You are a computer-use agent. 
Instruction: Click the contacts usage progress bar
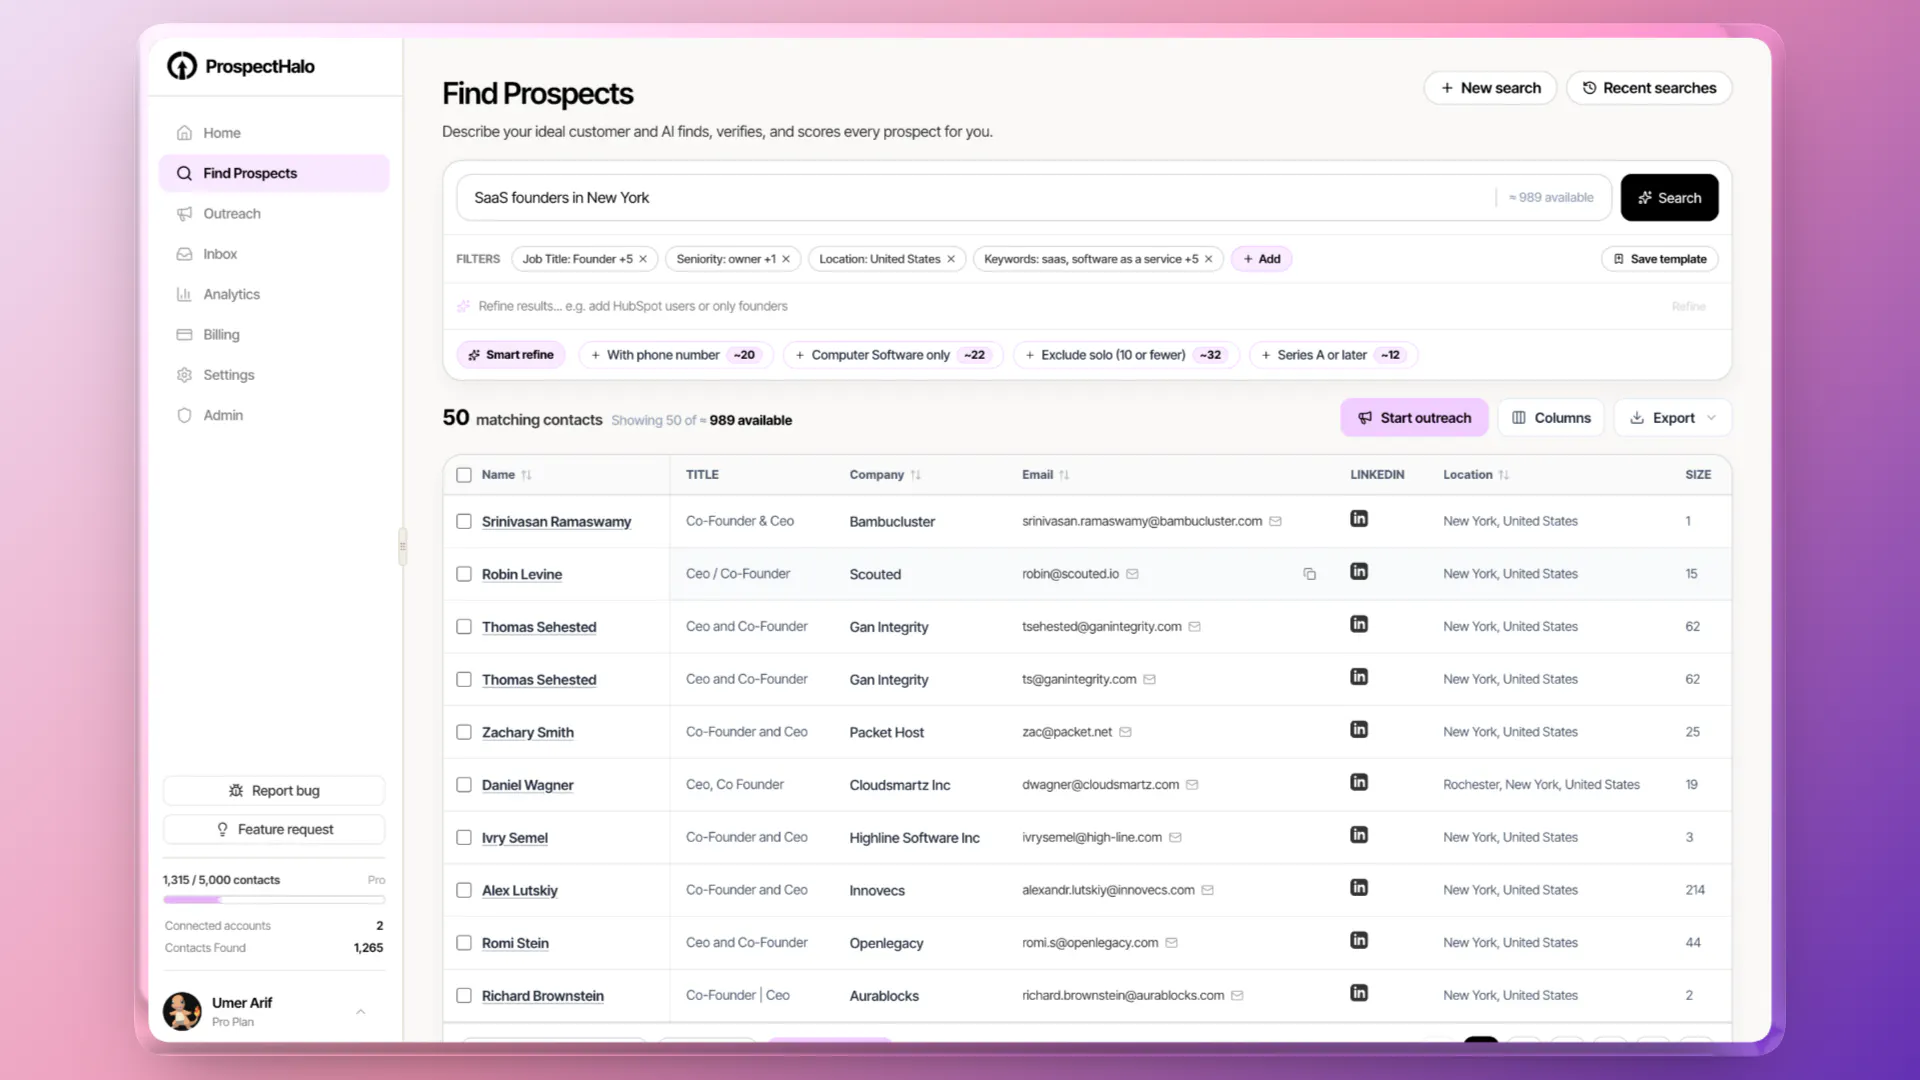click(x=274, y=900)
